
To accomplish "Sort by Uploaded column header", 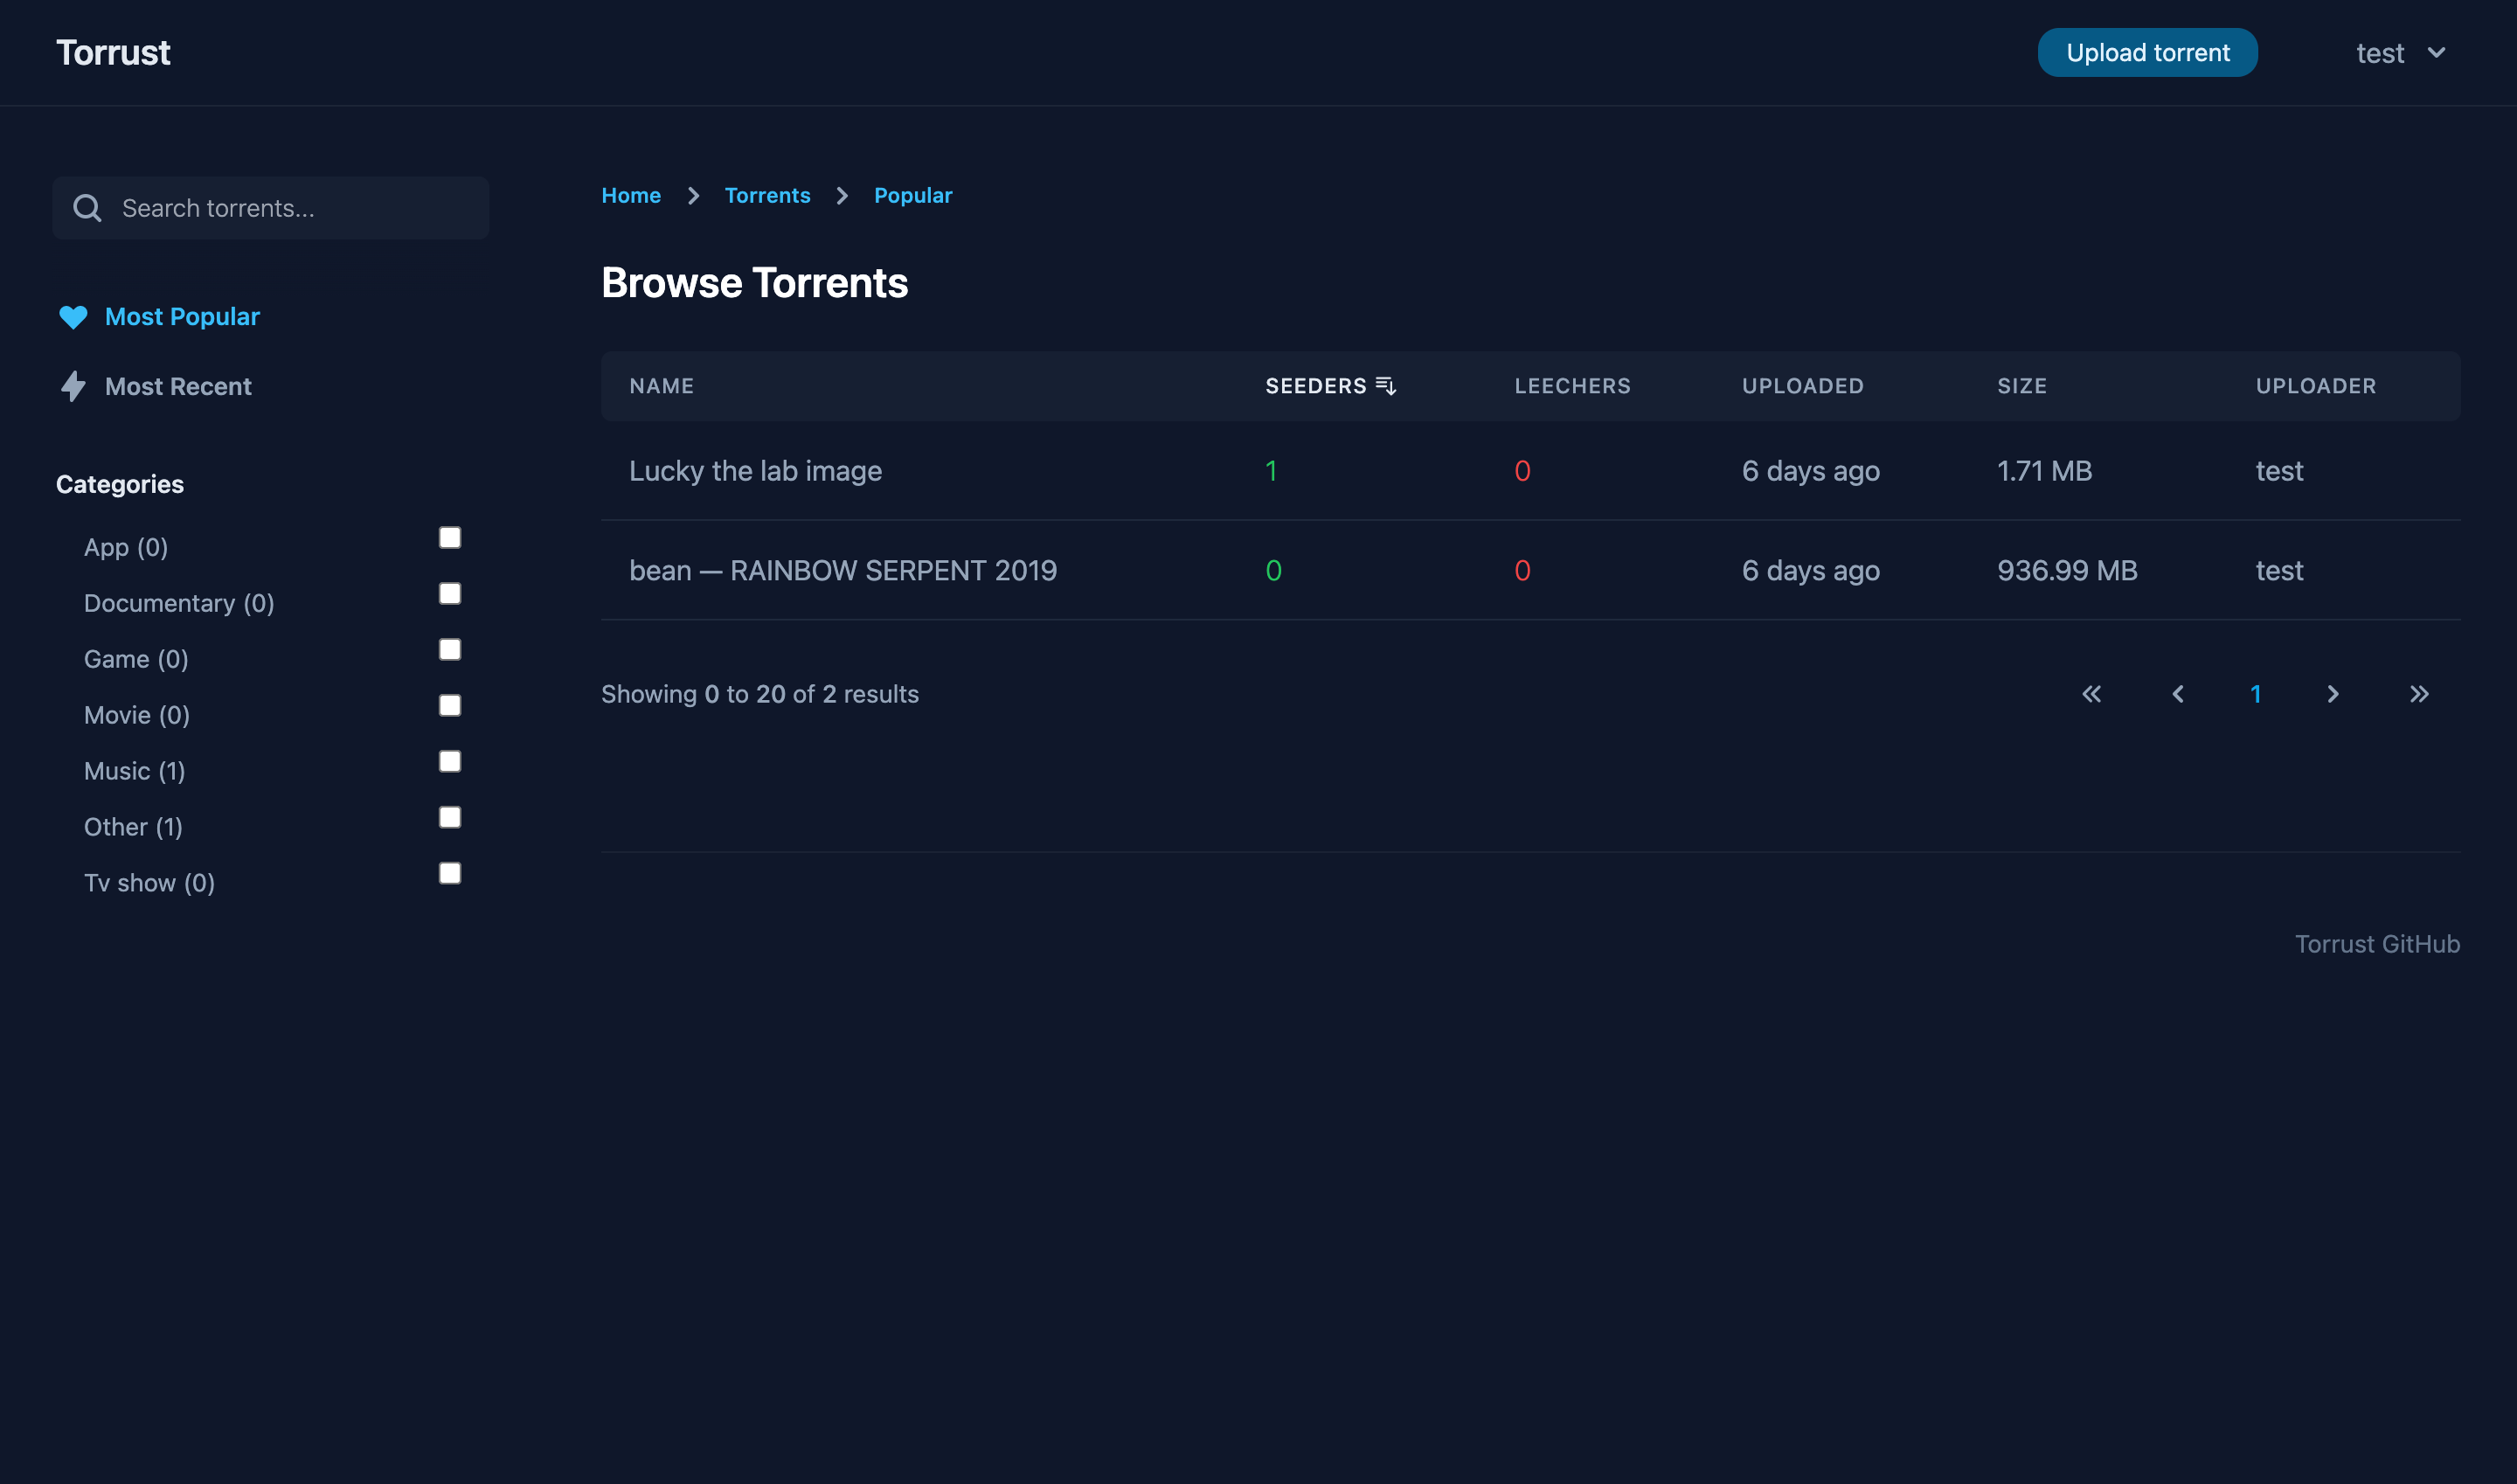I will tap(1803, 386).
